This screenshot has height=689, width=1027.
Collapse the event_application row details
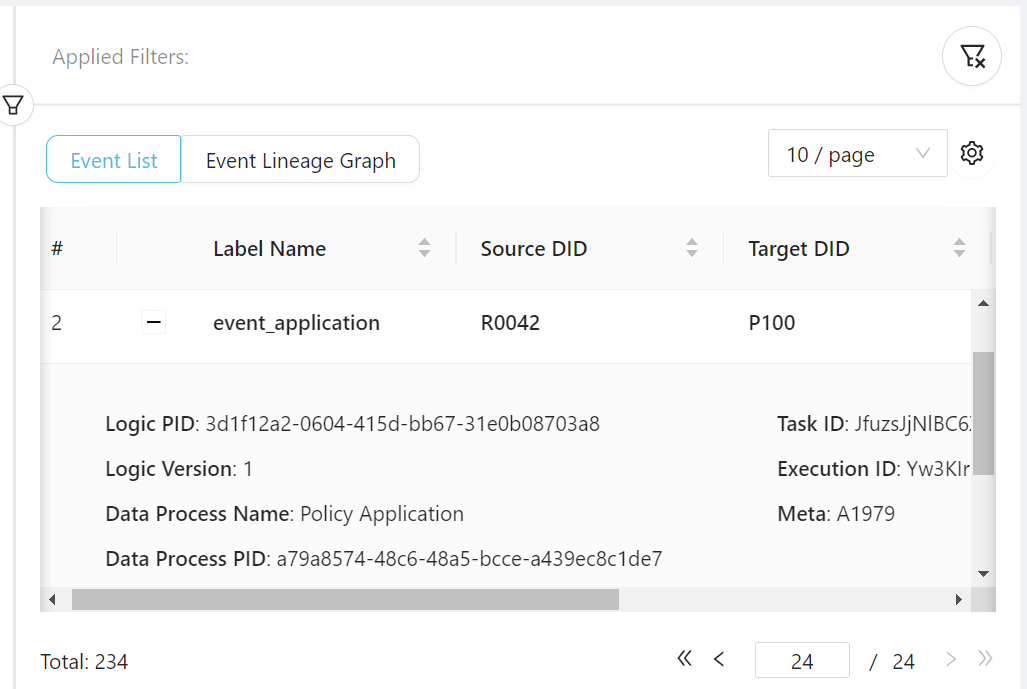click(x=153, y=323)
